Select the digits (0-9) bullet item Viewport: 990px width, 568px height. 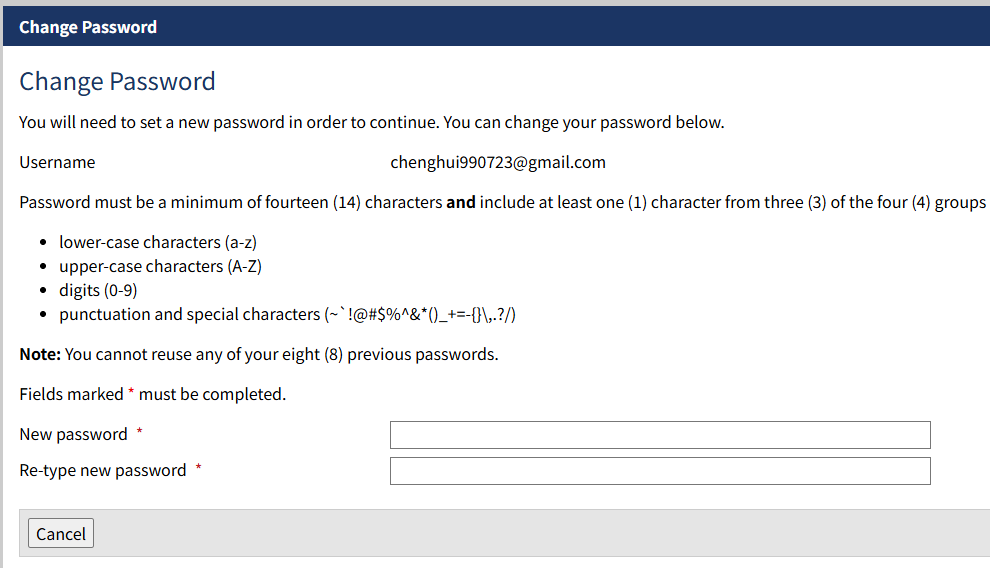tap(98, 290)
